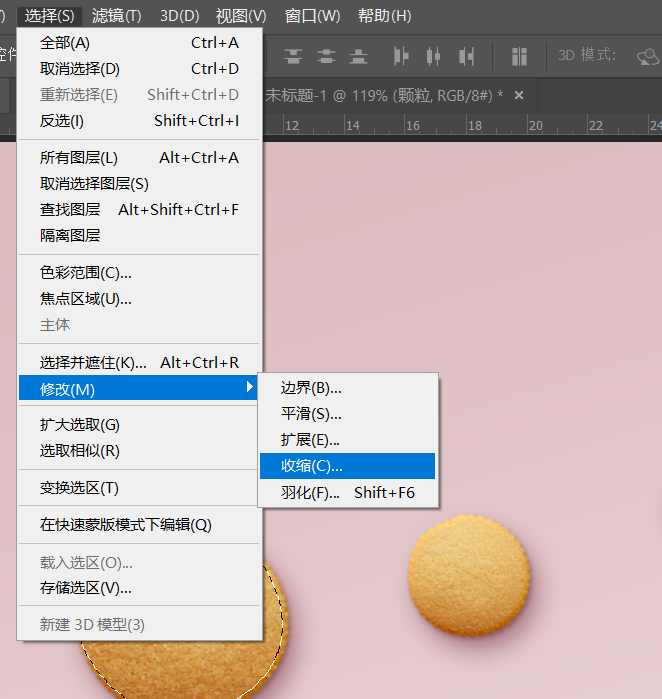Select 扩展(E)... in the submenu
662x699 pixels.
(x=347, y=440)
